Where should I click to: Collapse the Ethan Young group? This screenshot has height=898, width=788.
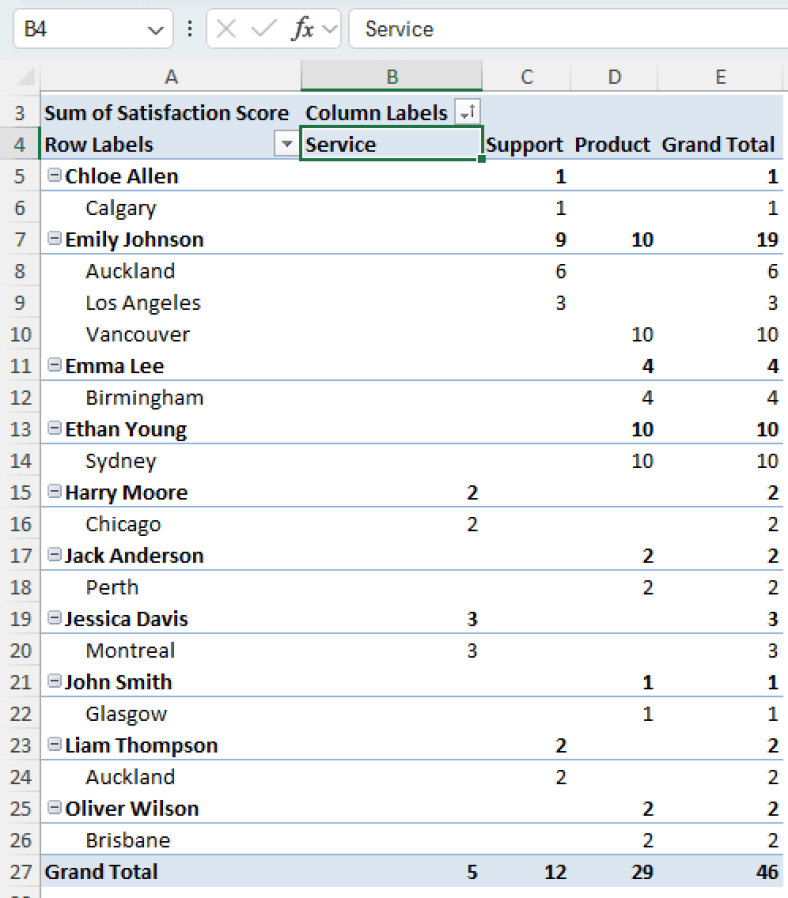[54, 428]
